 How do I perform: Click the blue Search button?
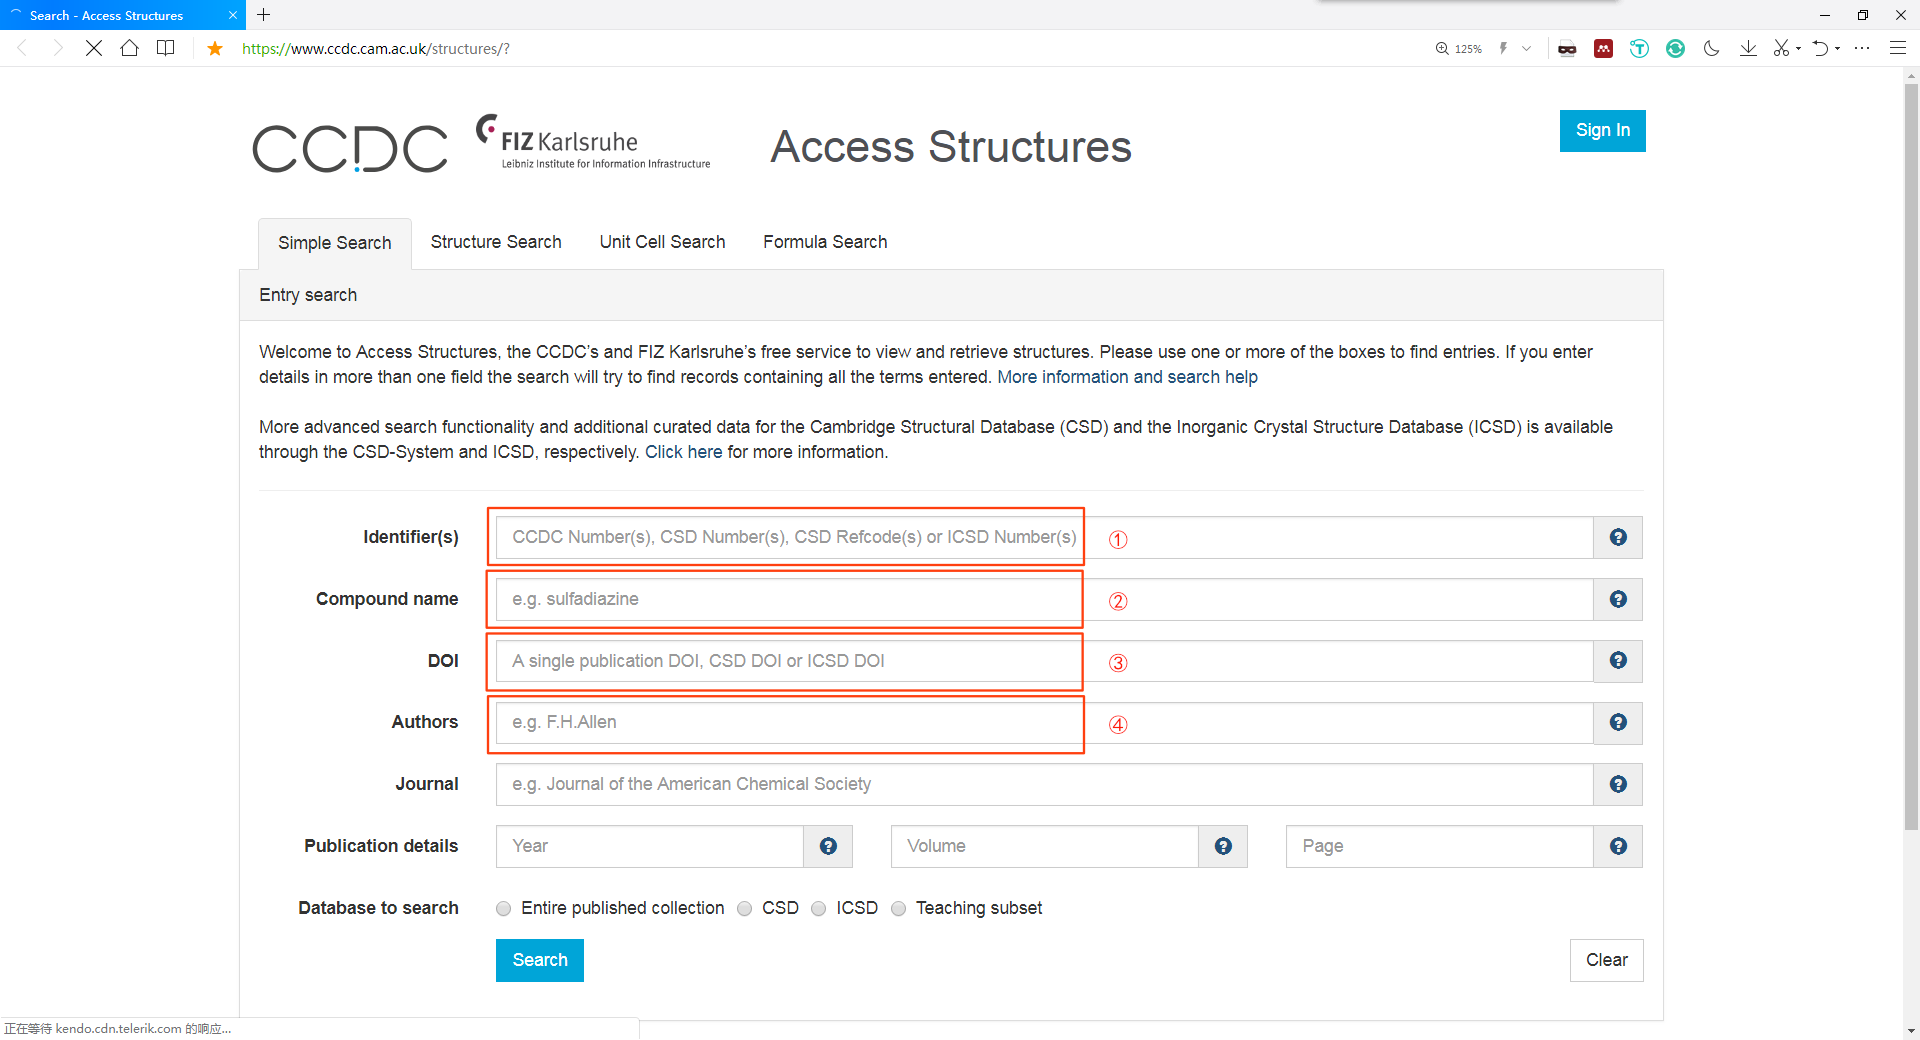tap(540, 960)
